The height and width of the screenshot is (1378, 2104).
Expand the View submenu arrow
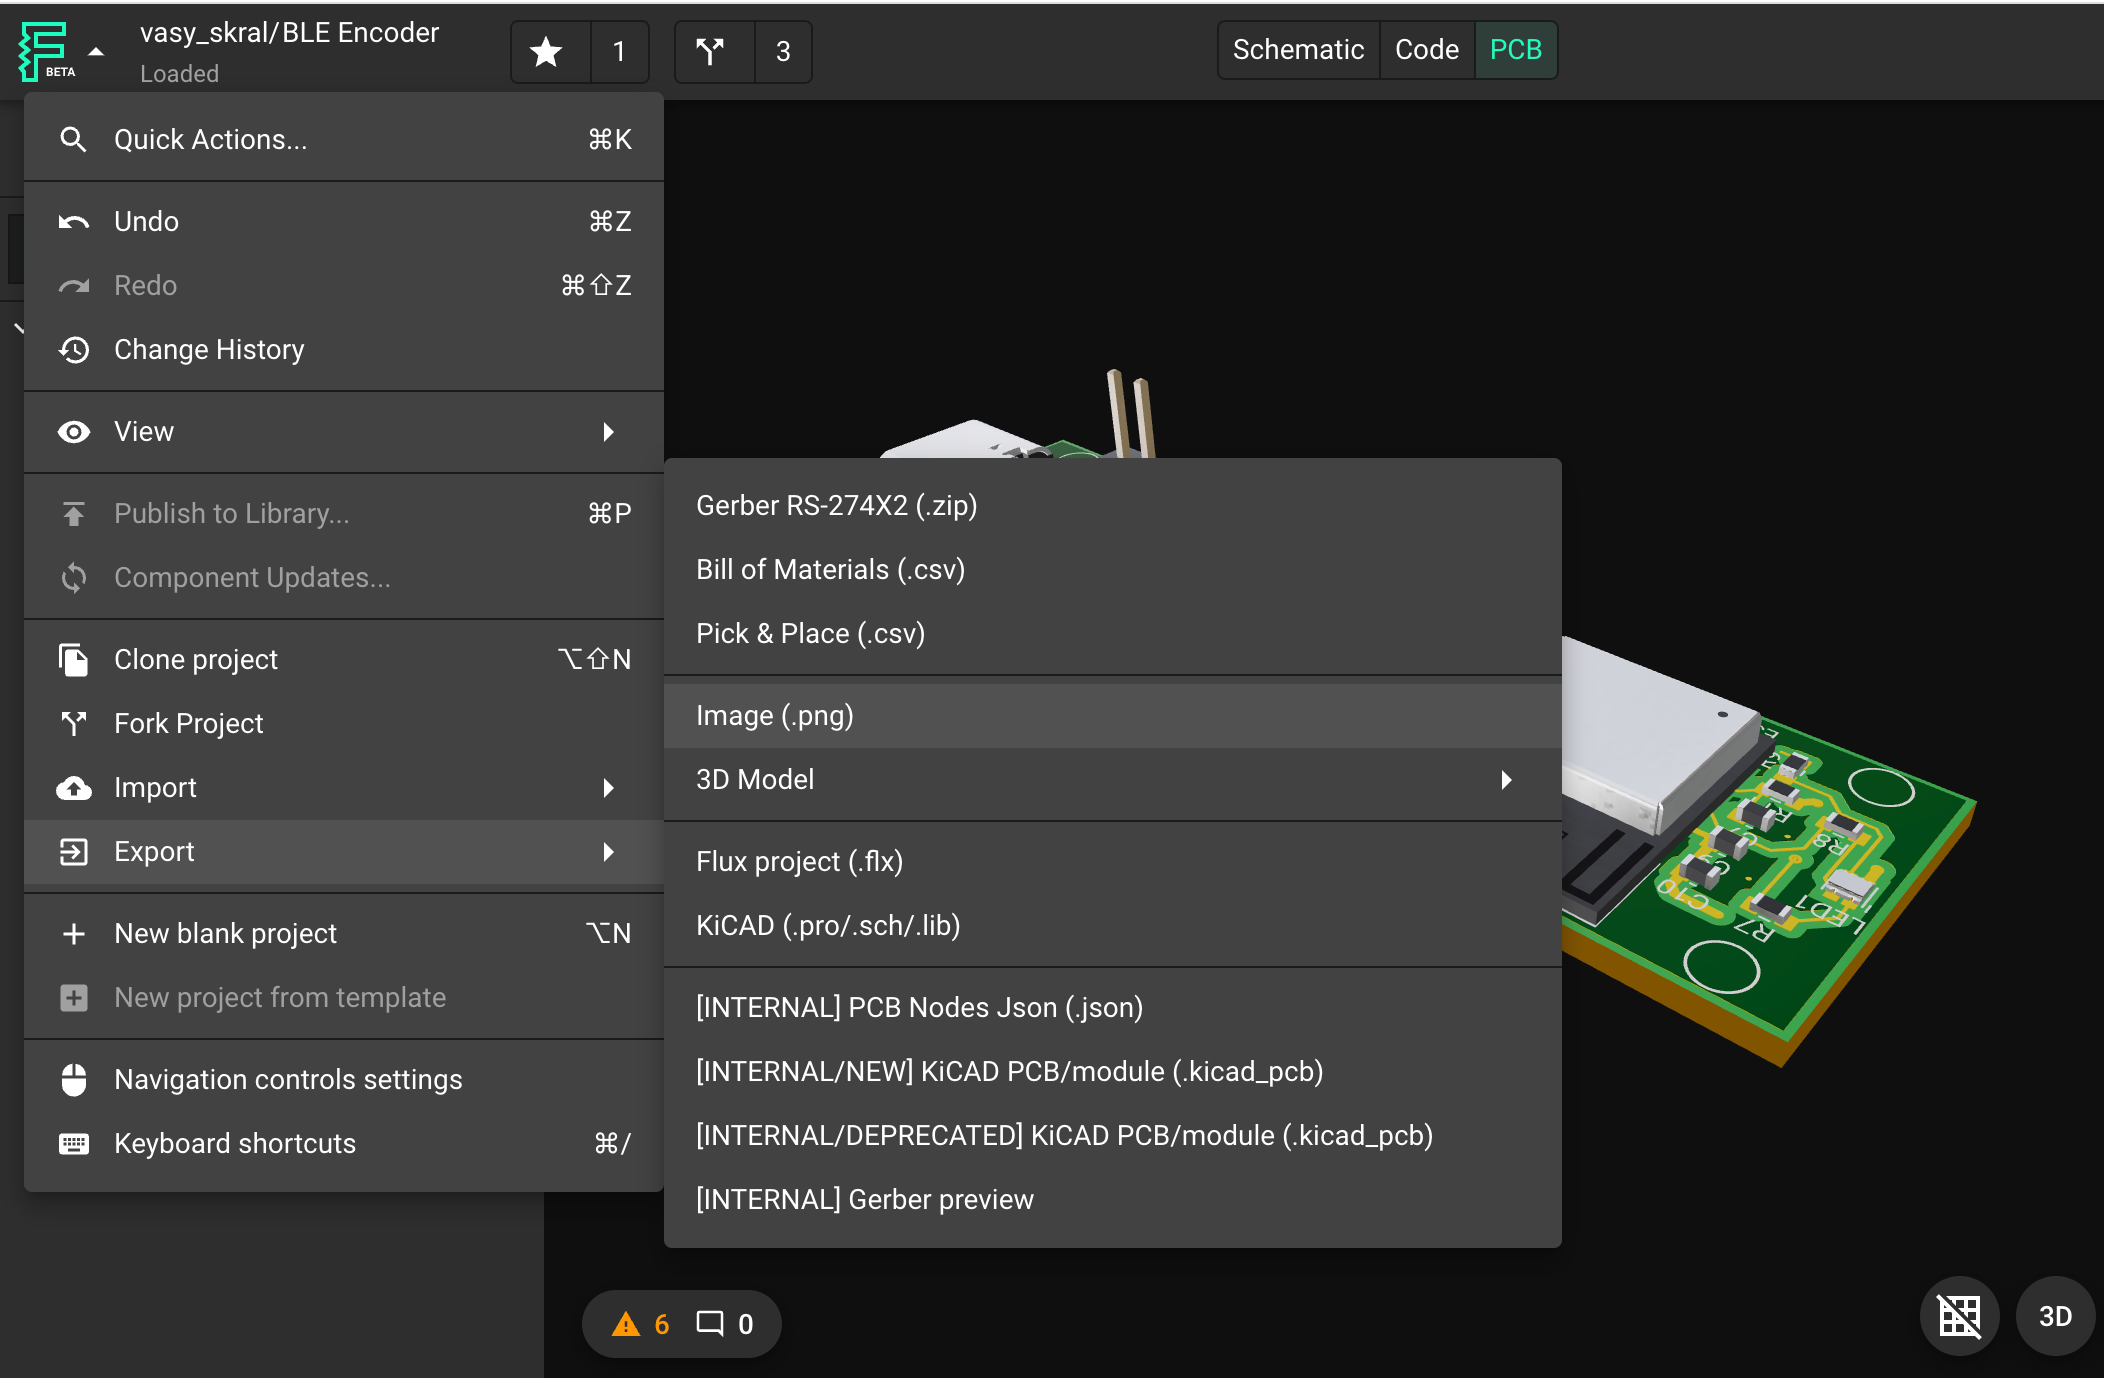608,432
